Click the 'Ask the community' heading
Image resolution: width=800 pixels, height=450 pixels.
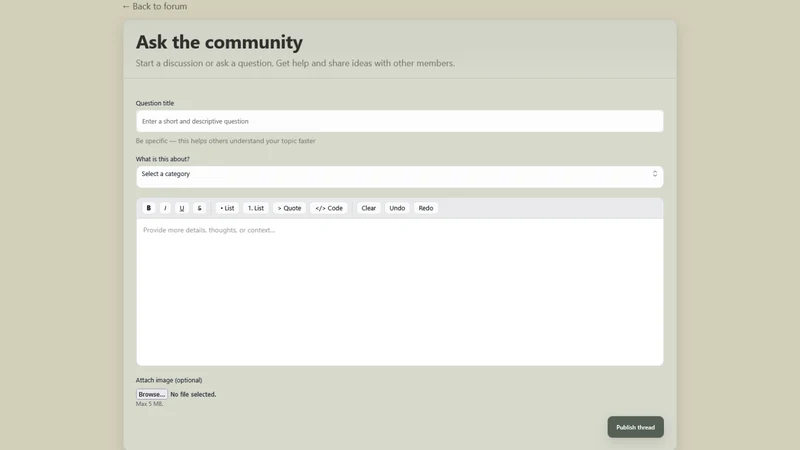(219, 42)
